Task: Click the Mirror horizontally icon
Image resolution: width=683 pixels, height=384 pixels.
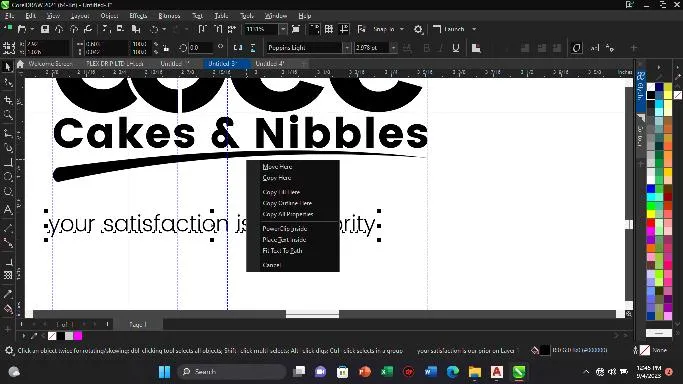Action: (238, 48)
